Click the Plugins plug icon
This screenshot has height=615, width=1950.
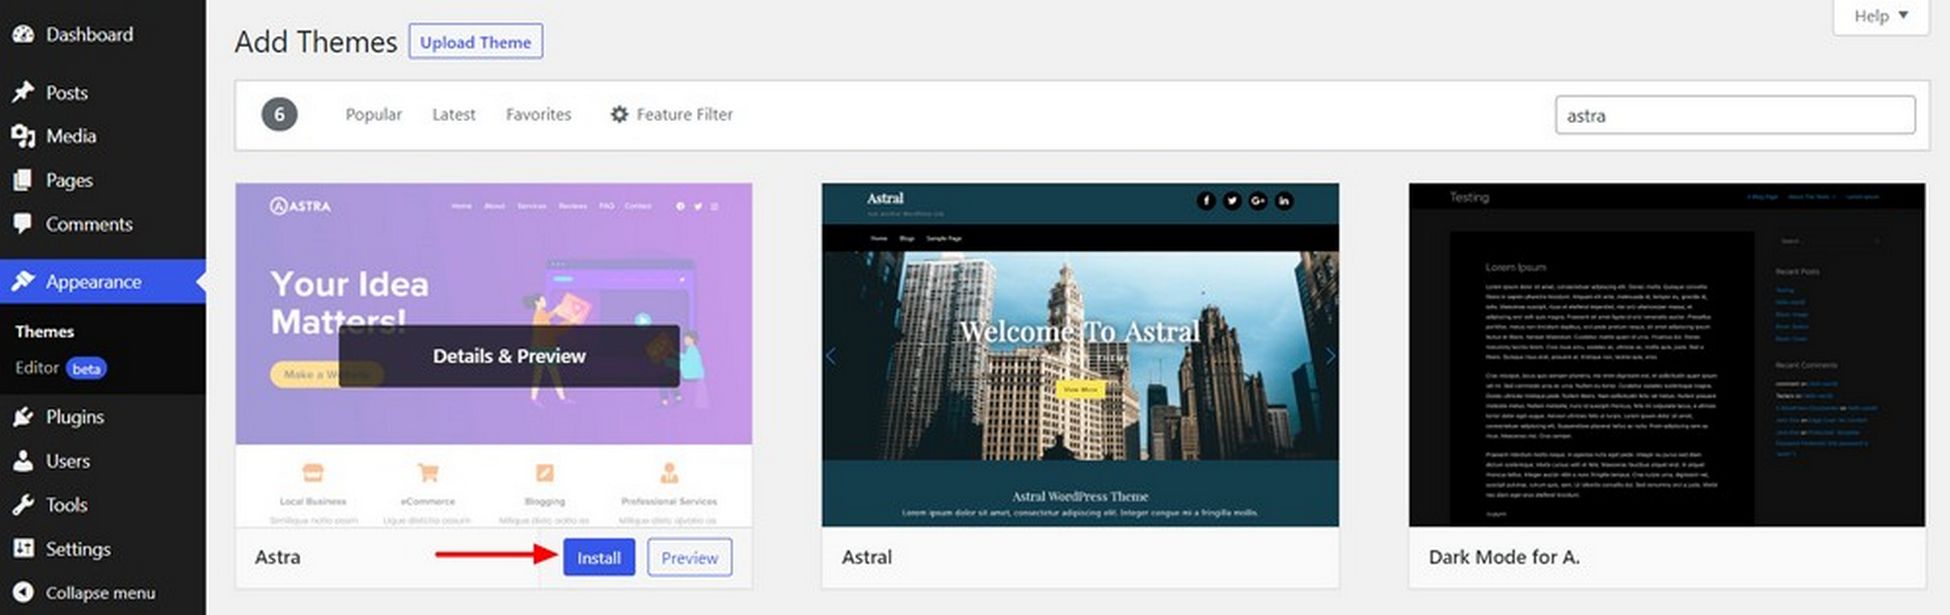[x=23, y=416]
